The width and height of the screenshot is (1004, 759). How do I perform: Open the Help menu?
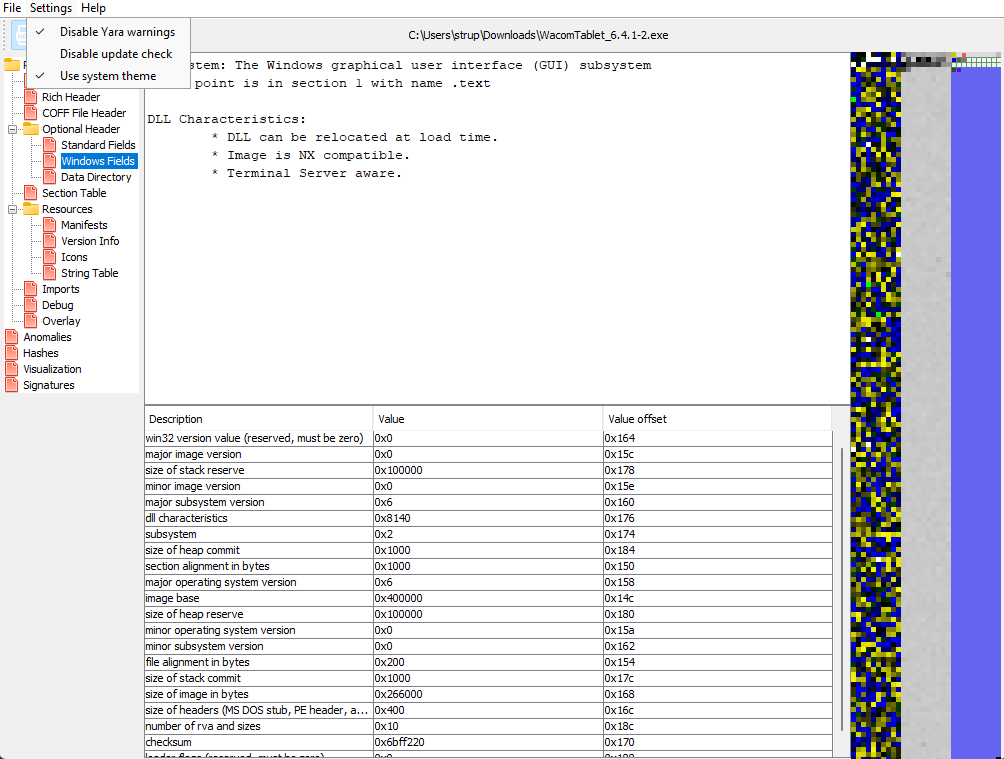coord(93,8)
